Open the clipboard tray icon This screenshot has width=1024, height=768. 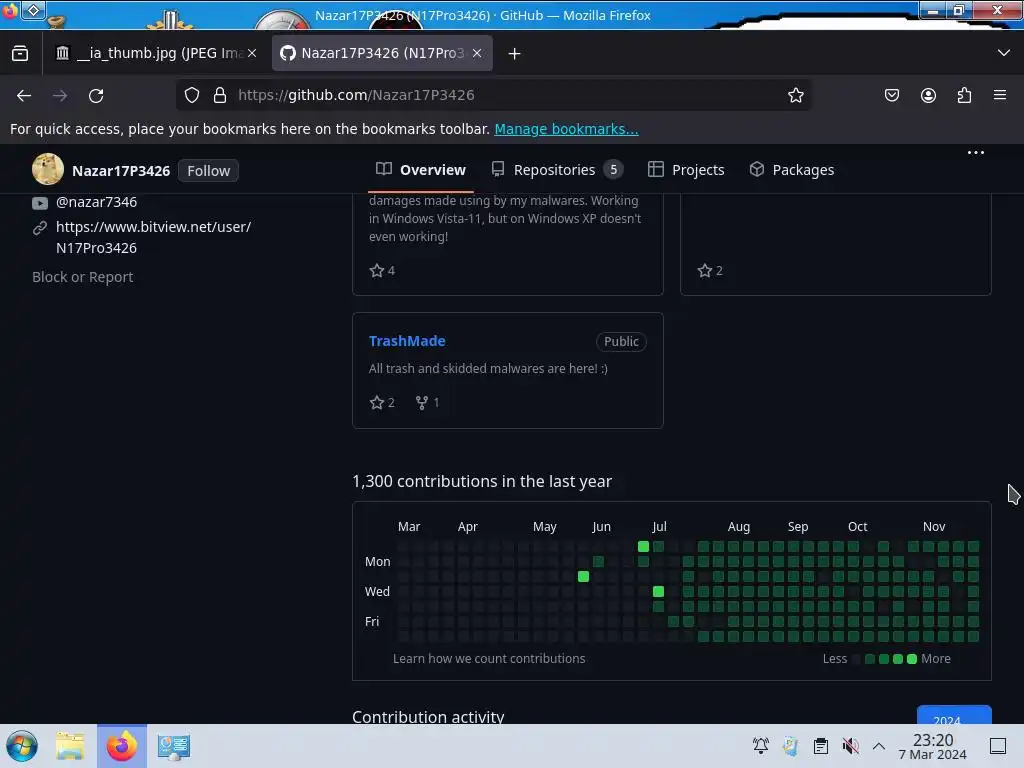(x=821, y=745)
